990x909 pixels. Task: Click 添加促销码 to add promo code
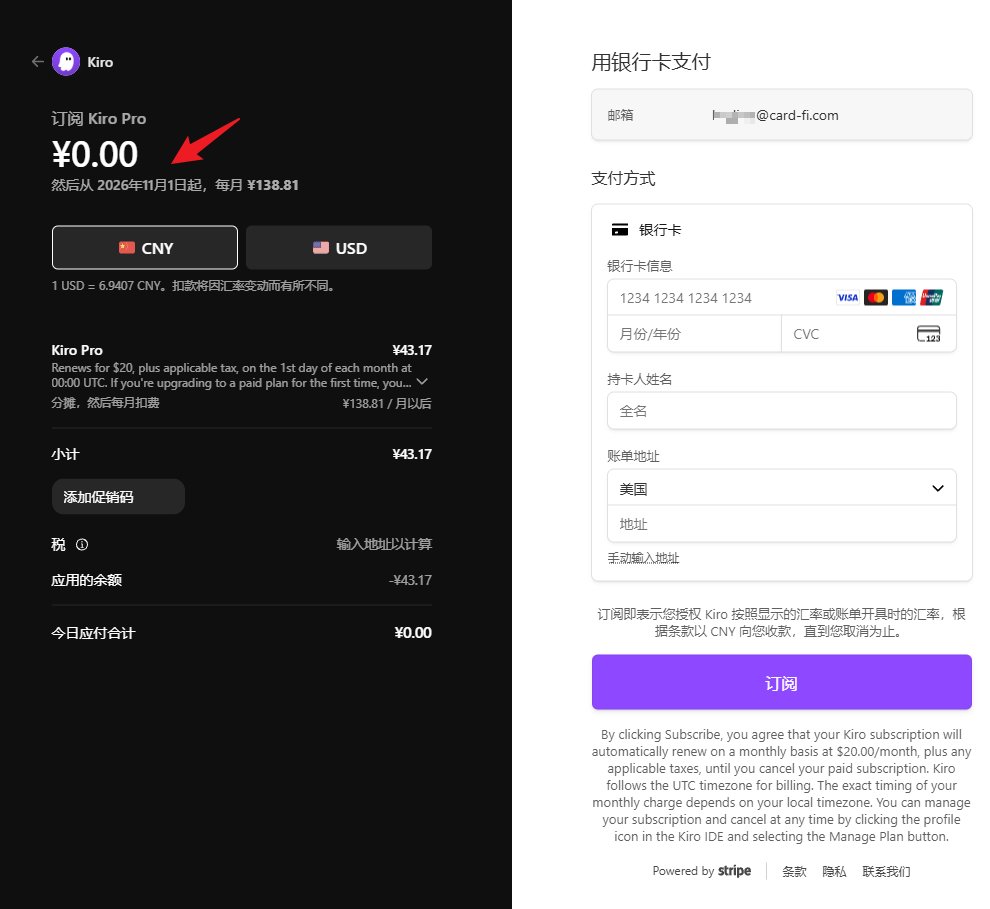pyautogui.click(x=118, y=497)
